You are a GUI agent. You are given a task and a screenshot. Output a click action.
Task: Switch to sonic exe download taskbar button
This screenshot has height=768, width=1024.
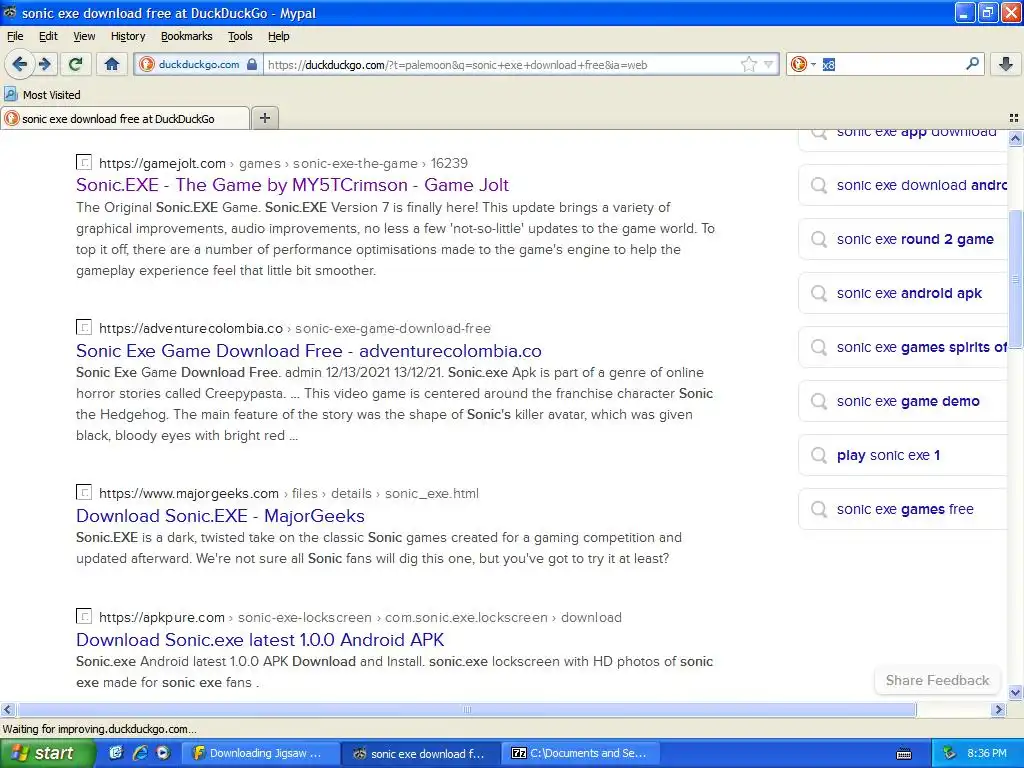pos(421,753)
